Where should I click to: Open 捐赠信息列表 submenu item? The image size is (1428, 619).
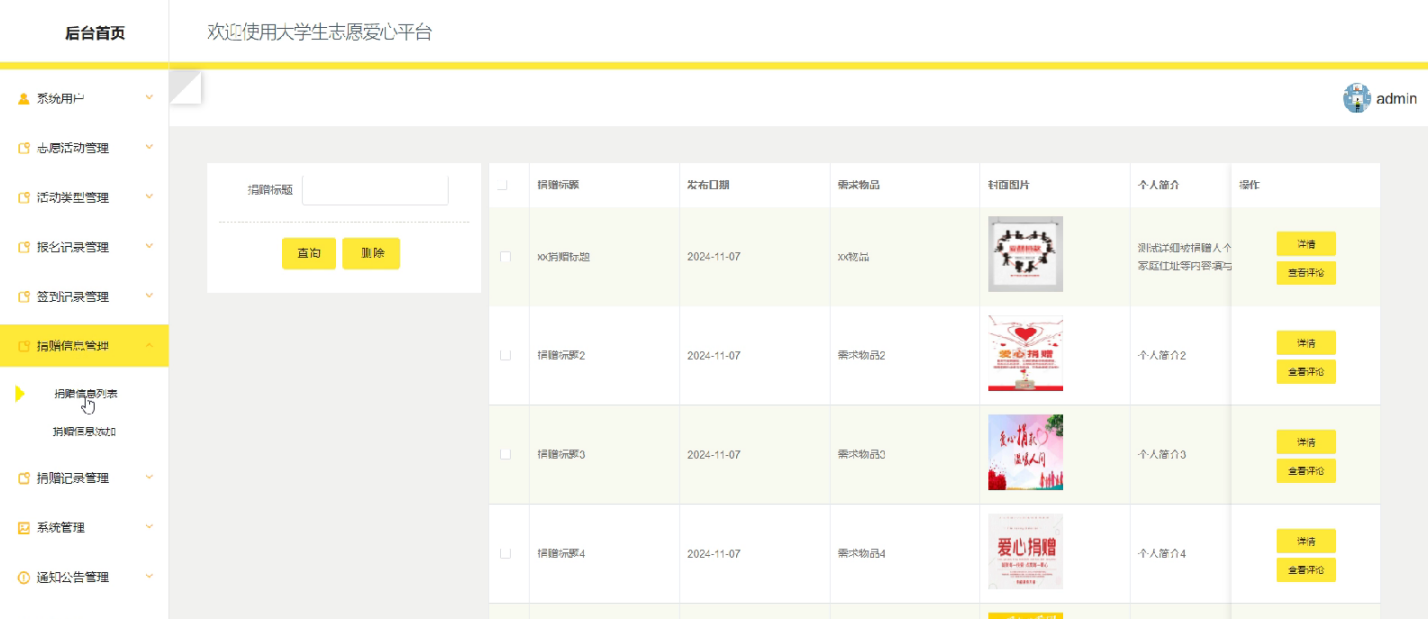[85, 394]
